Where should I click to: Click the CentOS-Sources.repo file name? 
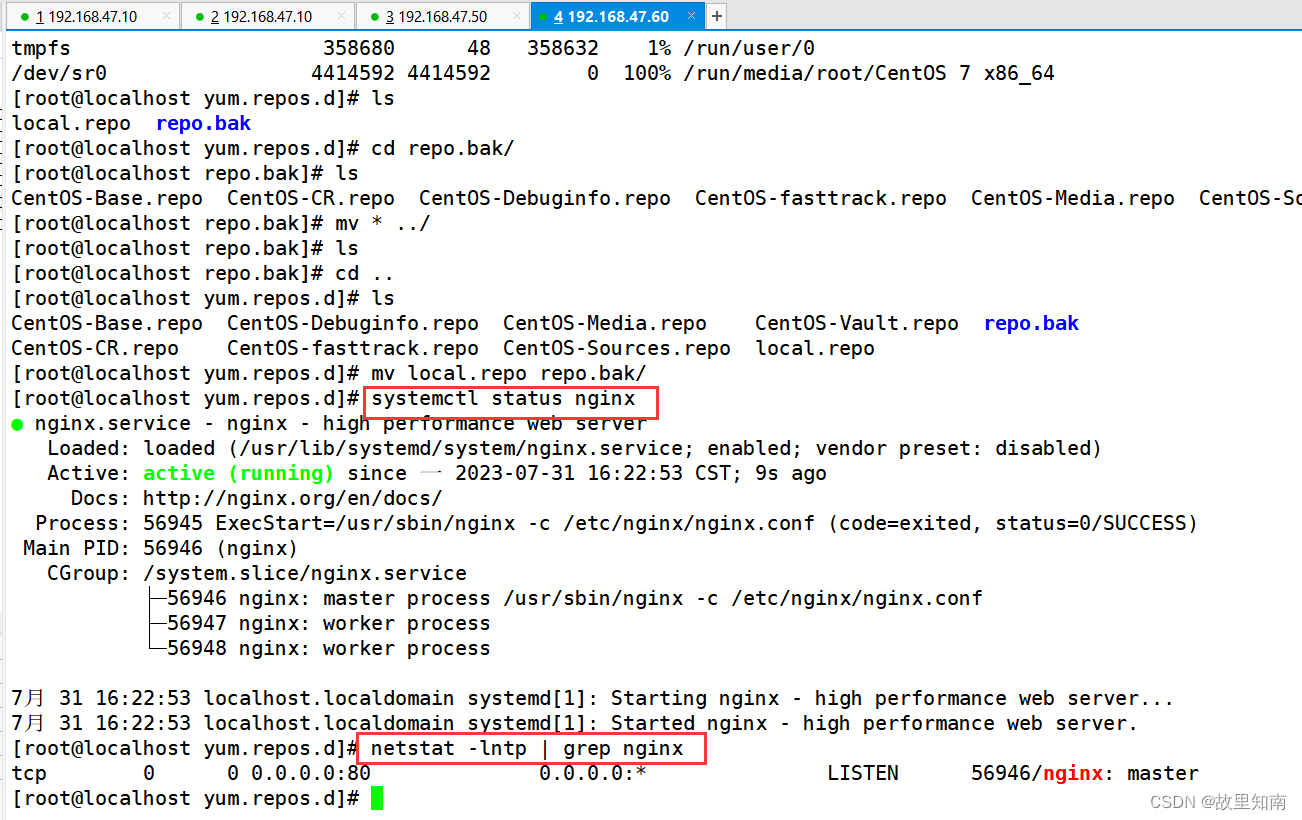tap(617, 348)
